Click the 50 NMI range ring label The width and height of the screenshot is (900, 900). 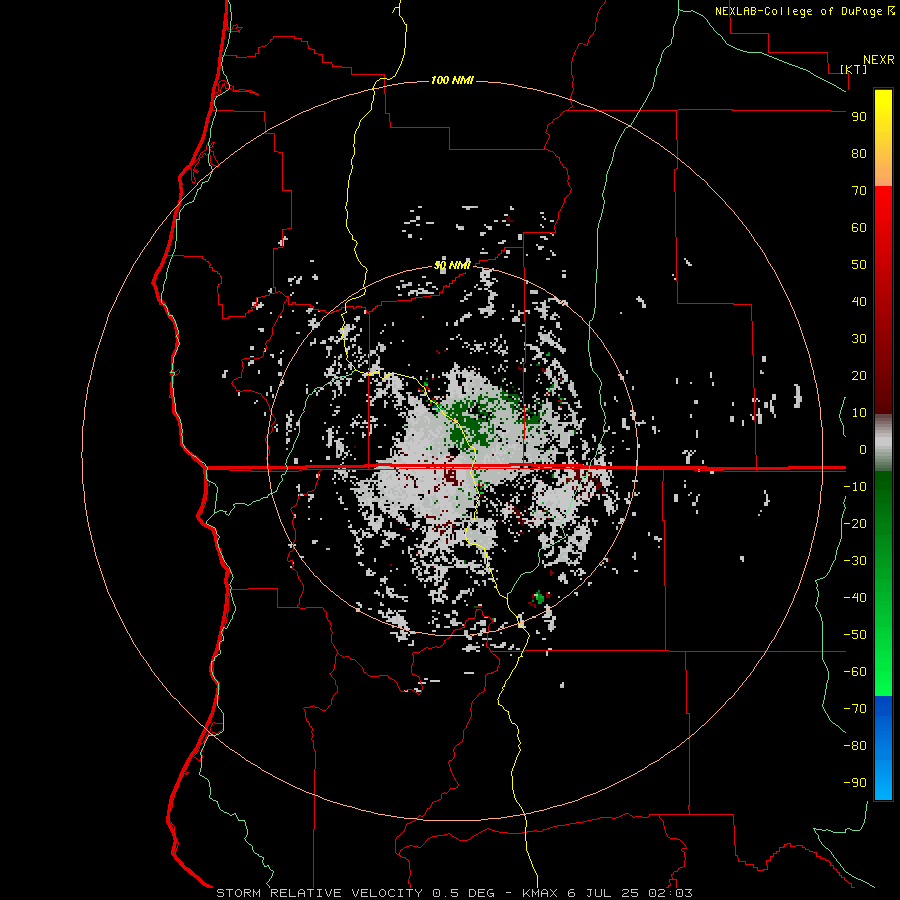[452, 265]
